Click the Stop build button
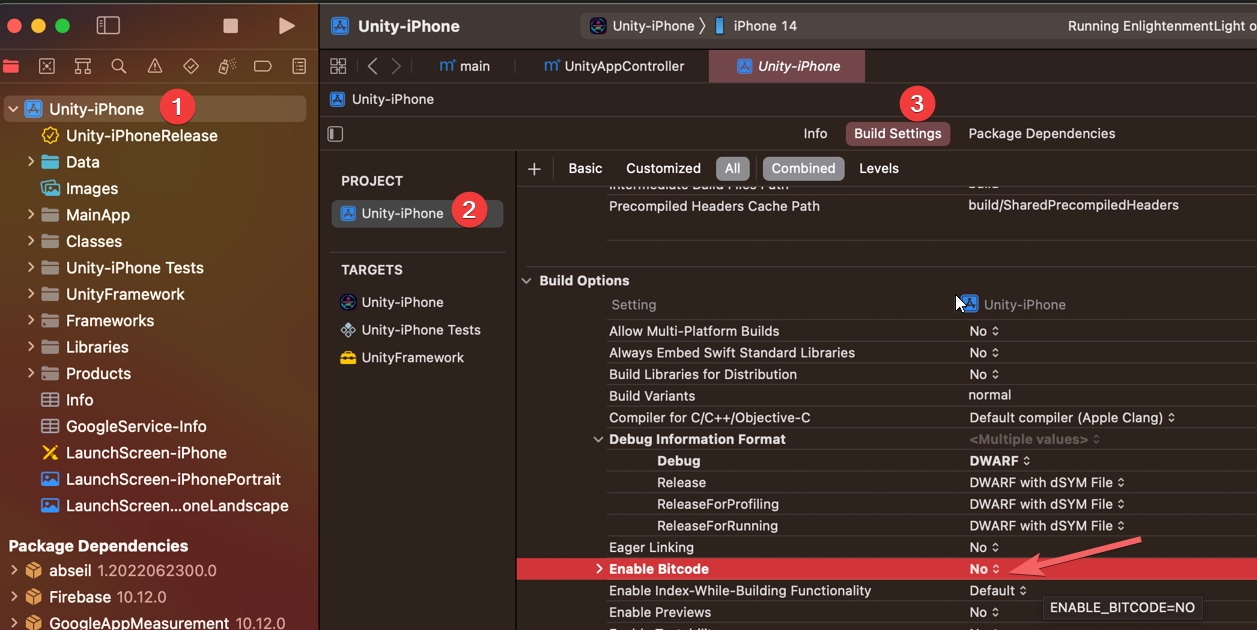1257x630 pixels. (231, 26)
